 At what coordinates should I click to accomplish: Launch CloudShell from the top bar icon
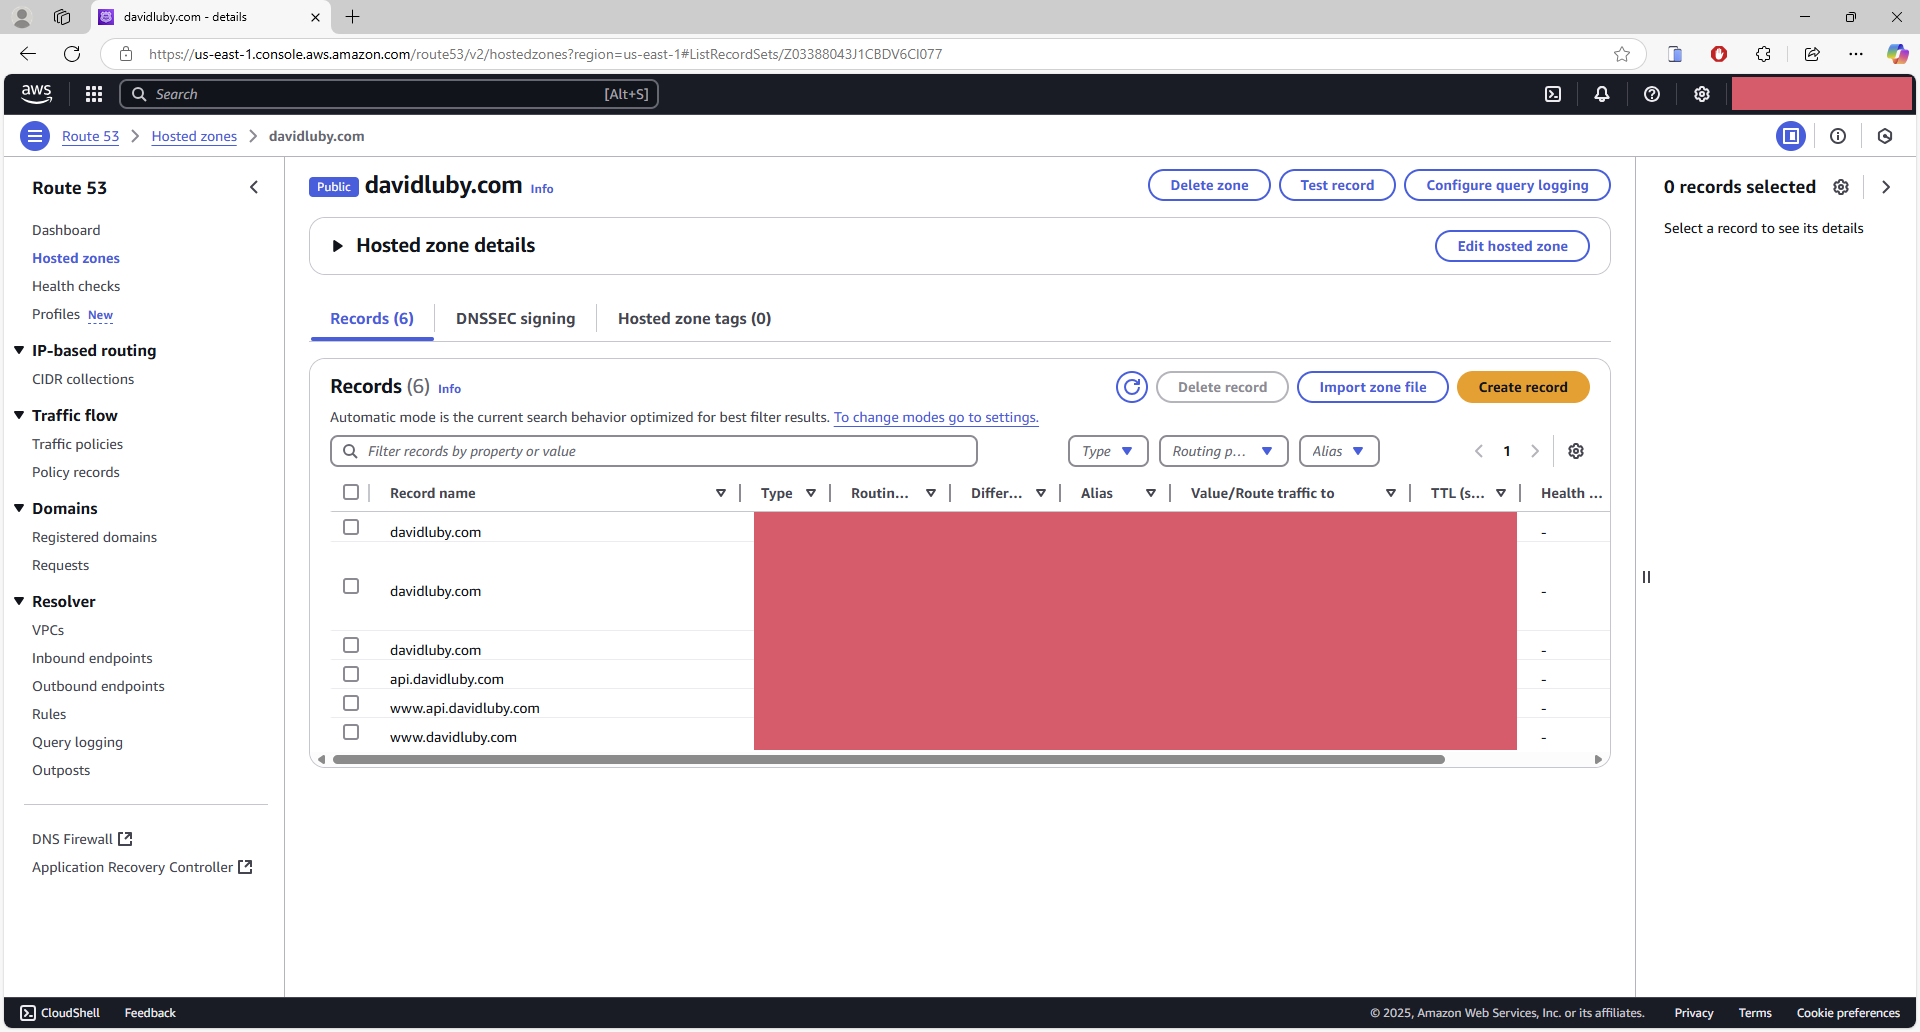1553,94
